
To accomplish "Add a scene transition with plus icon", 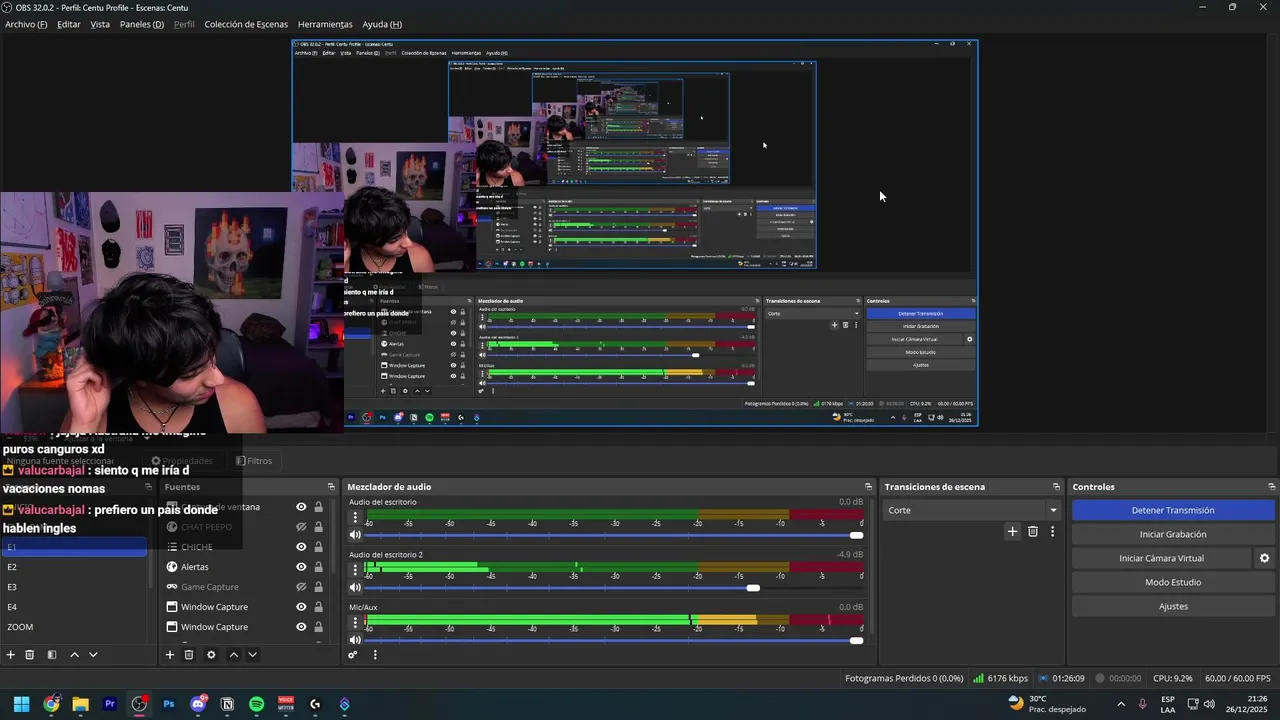I will [x=1012, y=532].
